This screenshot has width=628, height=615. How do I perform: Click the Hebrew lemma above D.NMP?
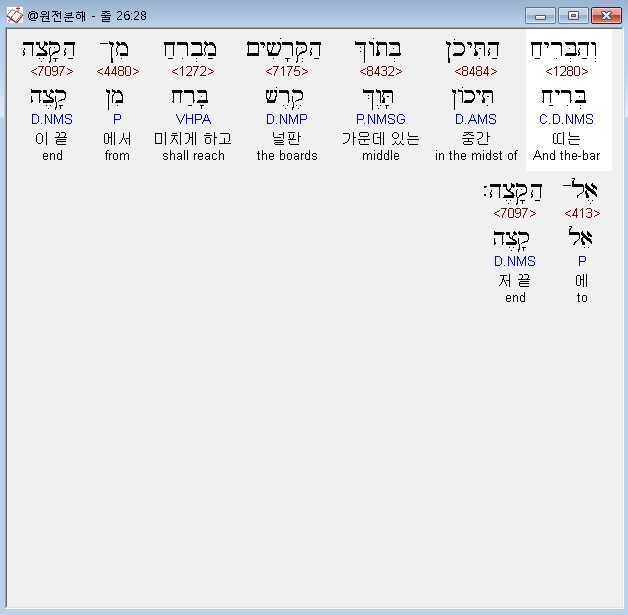(284, 98)
